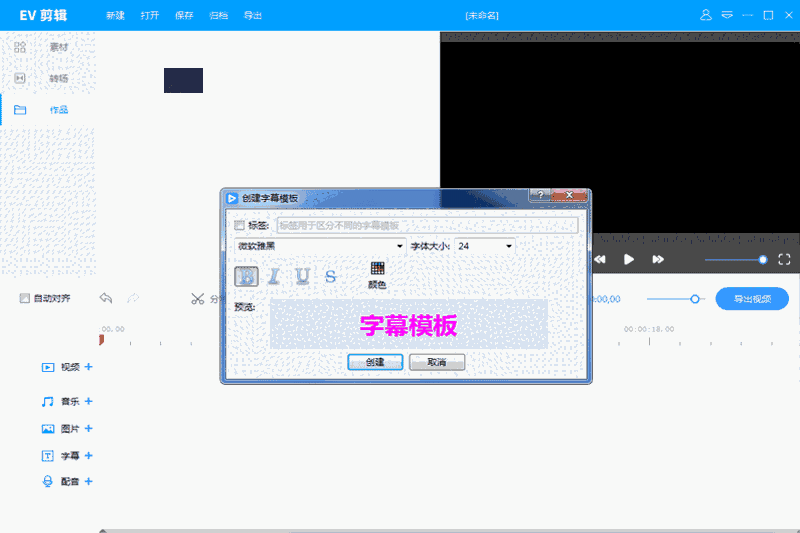Click the 字幕 track T icon
This screenshot has height=533, width=800.
coord(47,455)
